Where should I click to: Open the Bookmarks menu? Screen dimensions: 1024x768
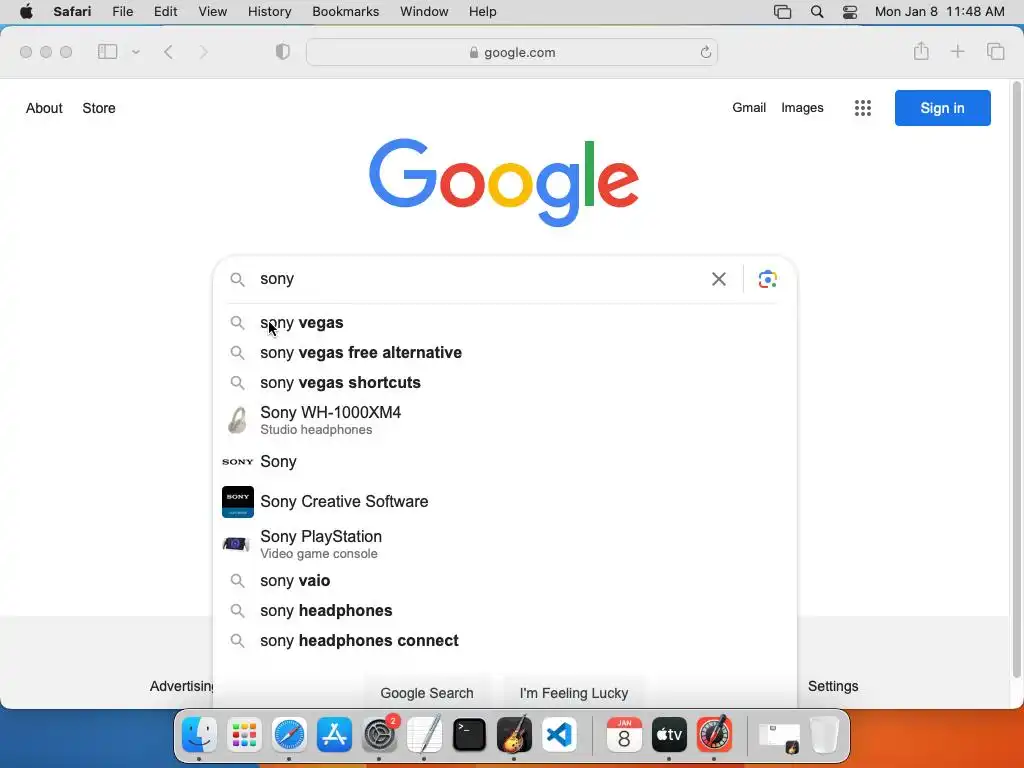[x=345, y=12]
